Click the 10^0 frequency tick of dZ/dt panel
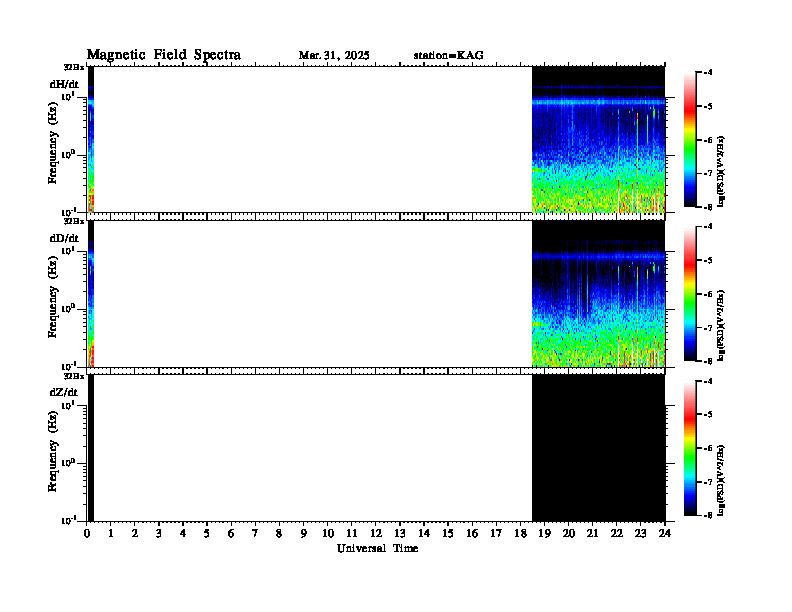792x612 pixels. pyautogui.click(x=69, y=463)
